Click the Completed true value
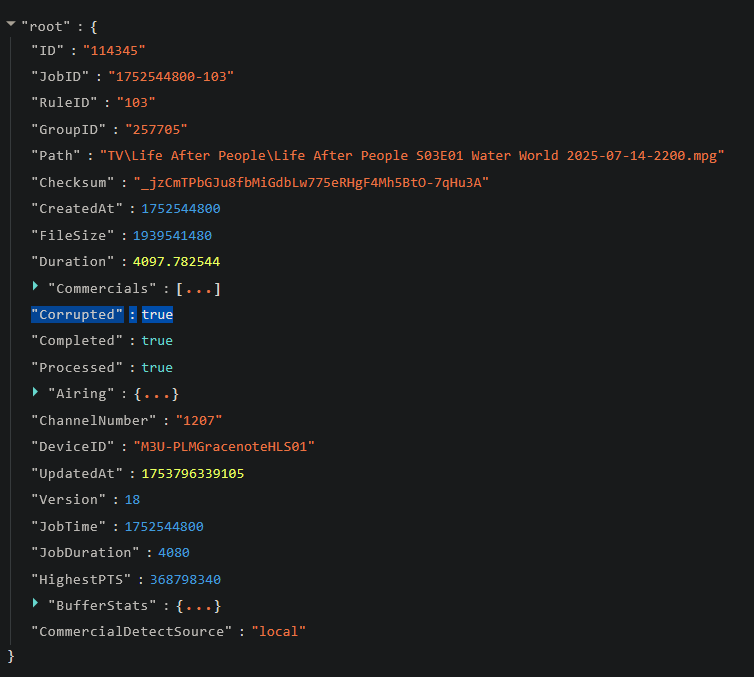Screen dimensions: 754x677 (x=157, y=341)
